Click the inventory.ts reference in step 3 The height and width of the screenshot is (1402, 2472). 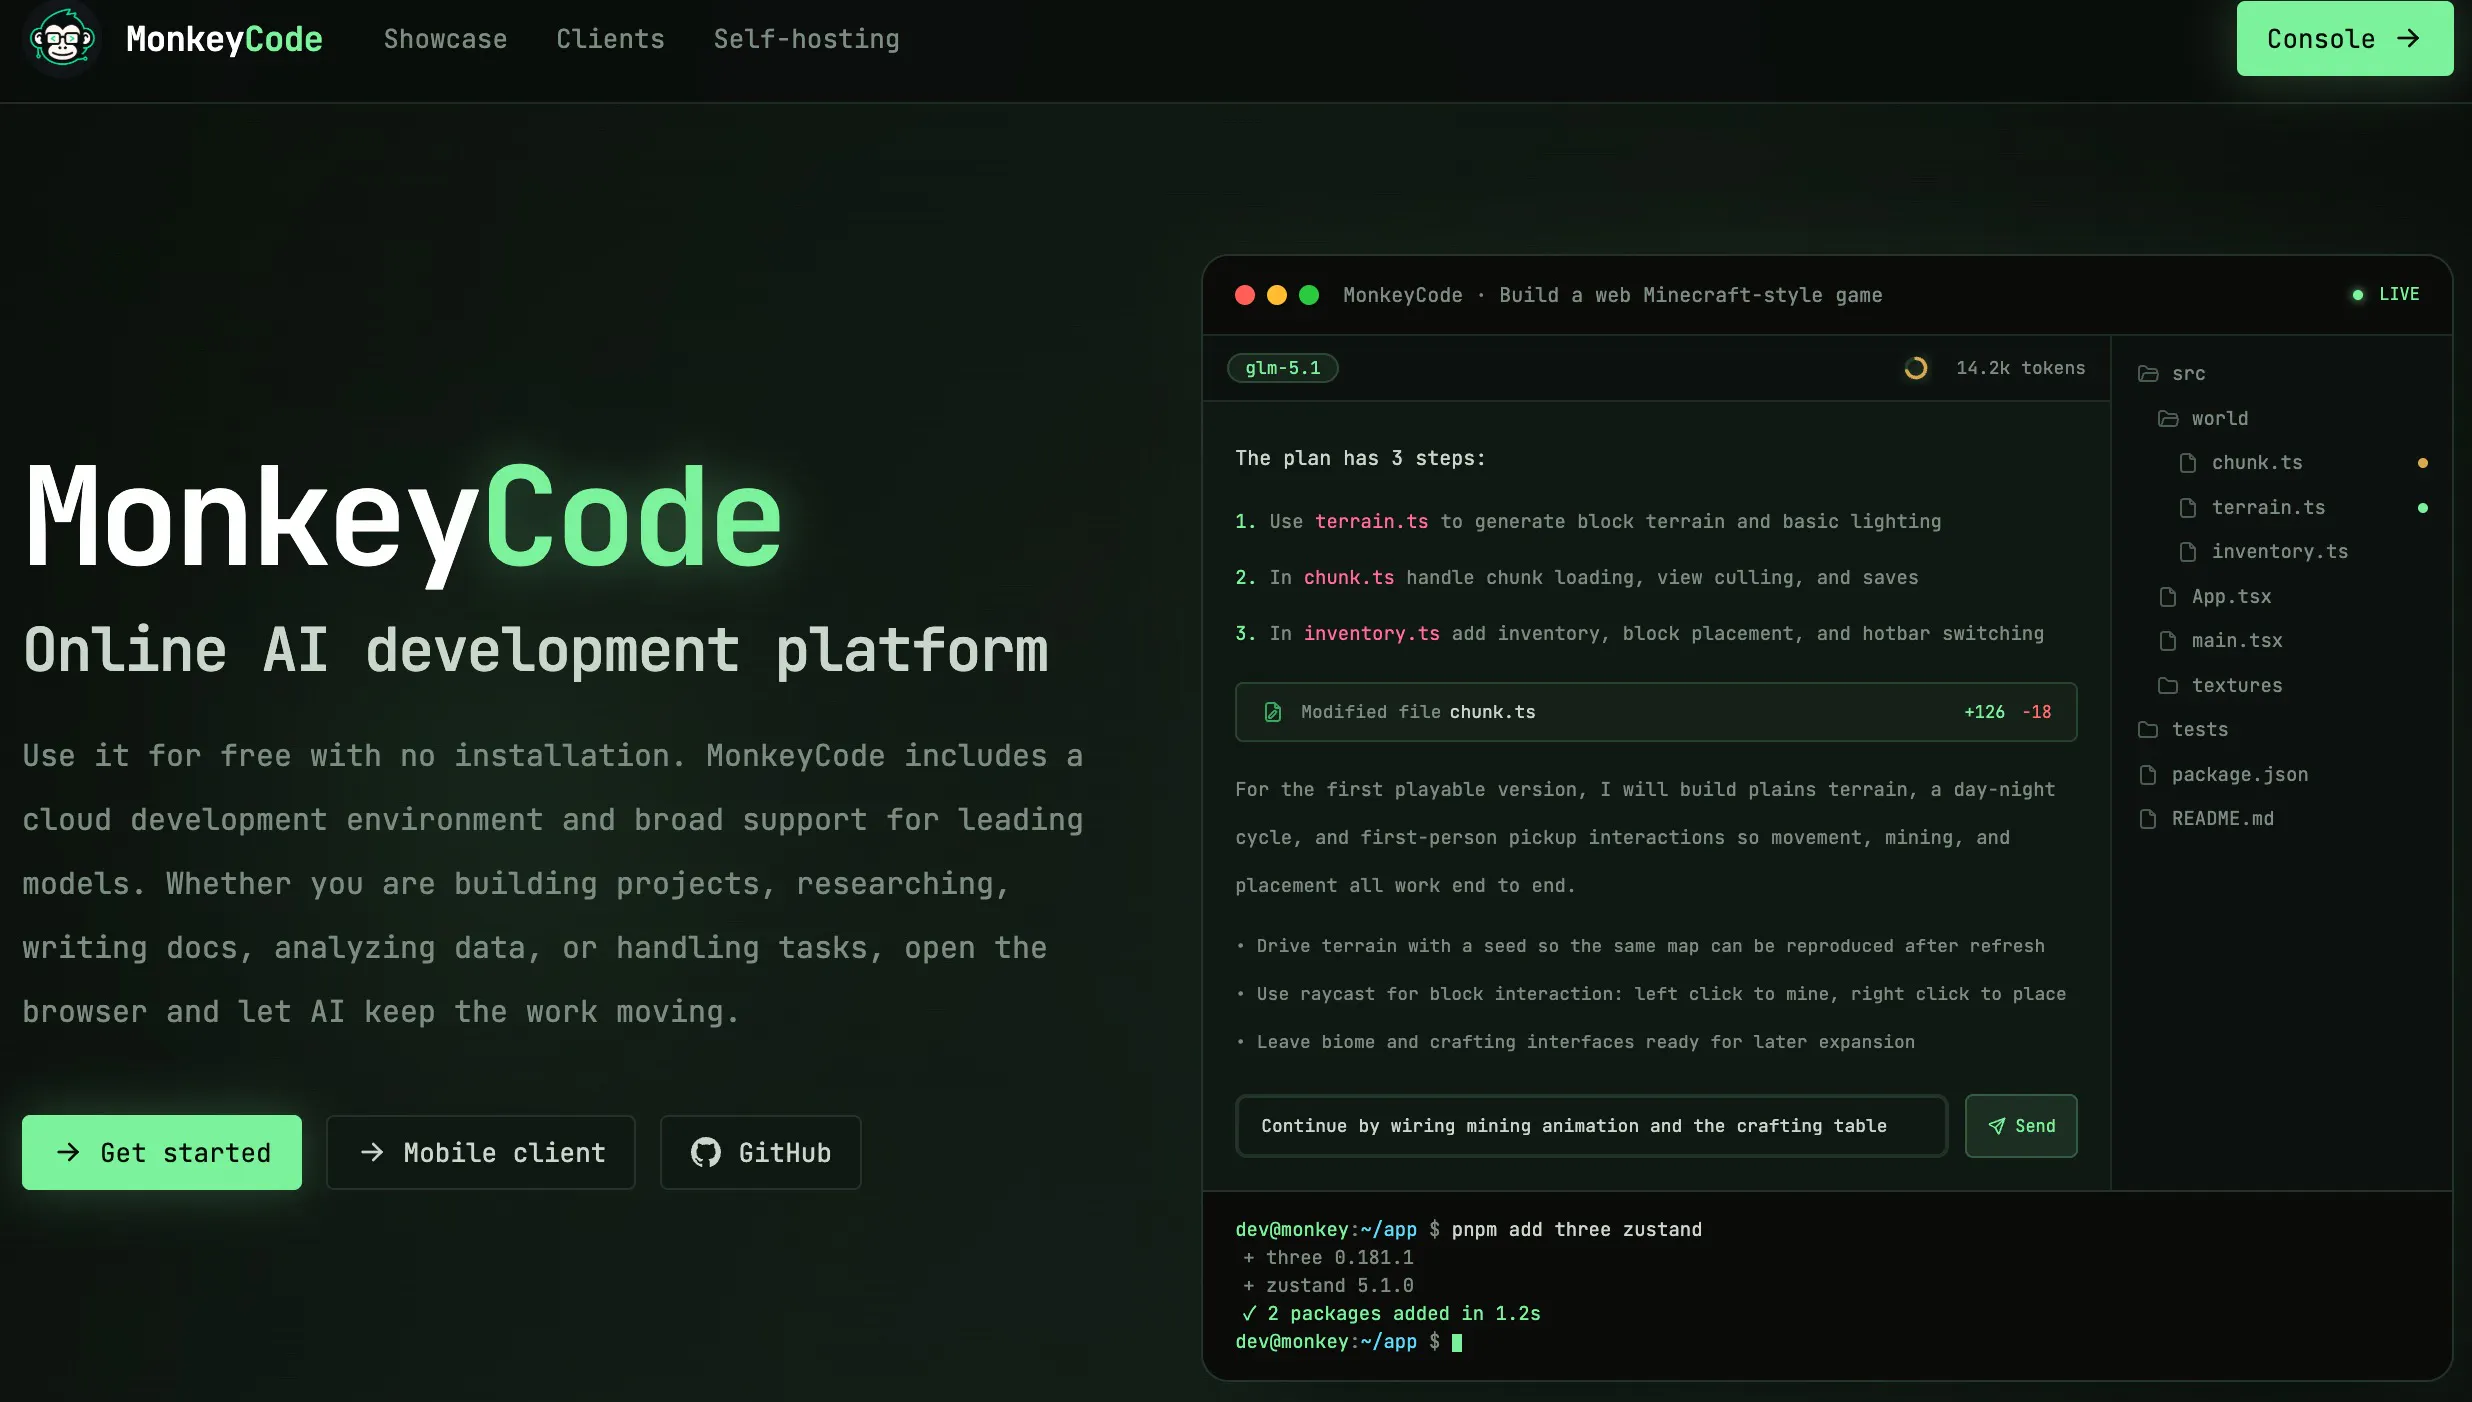point(1371,633)
